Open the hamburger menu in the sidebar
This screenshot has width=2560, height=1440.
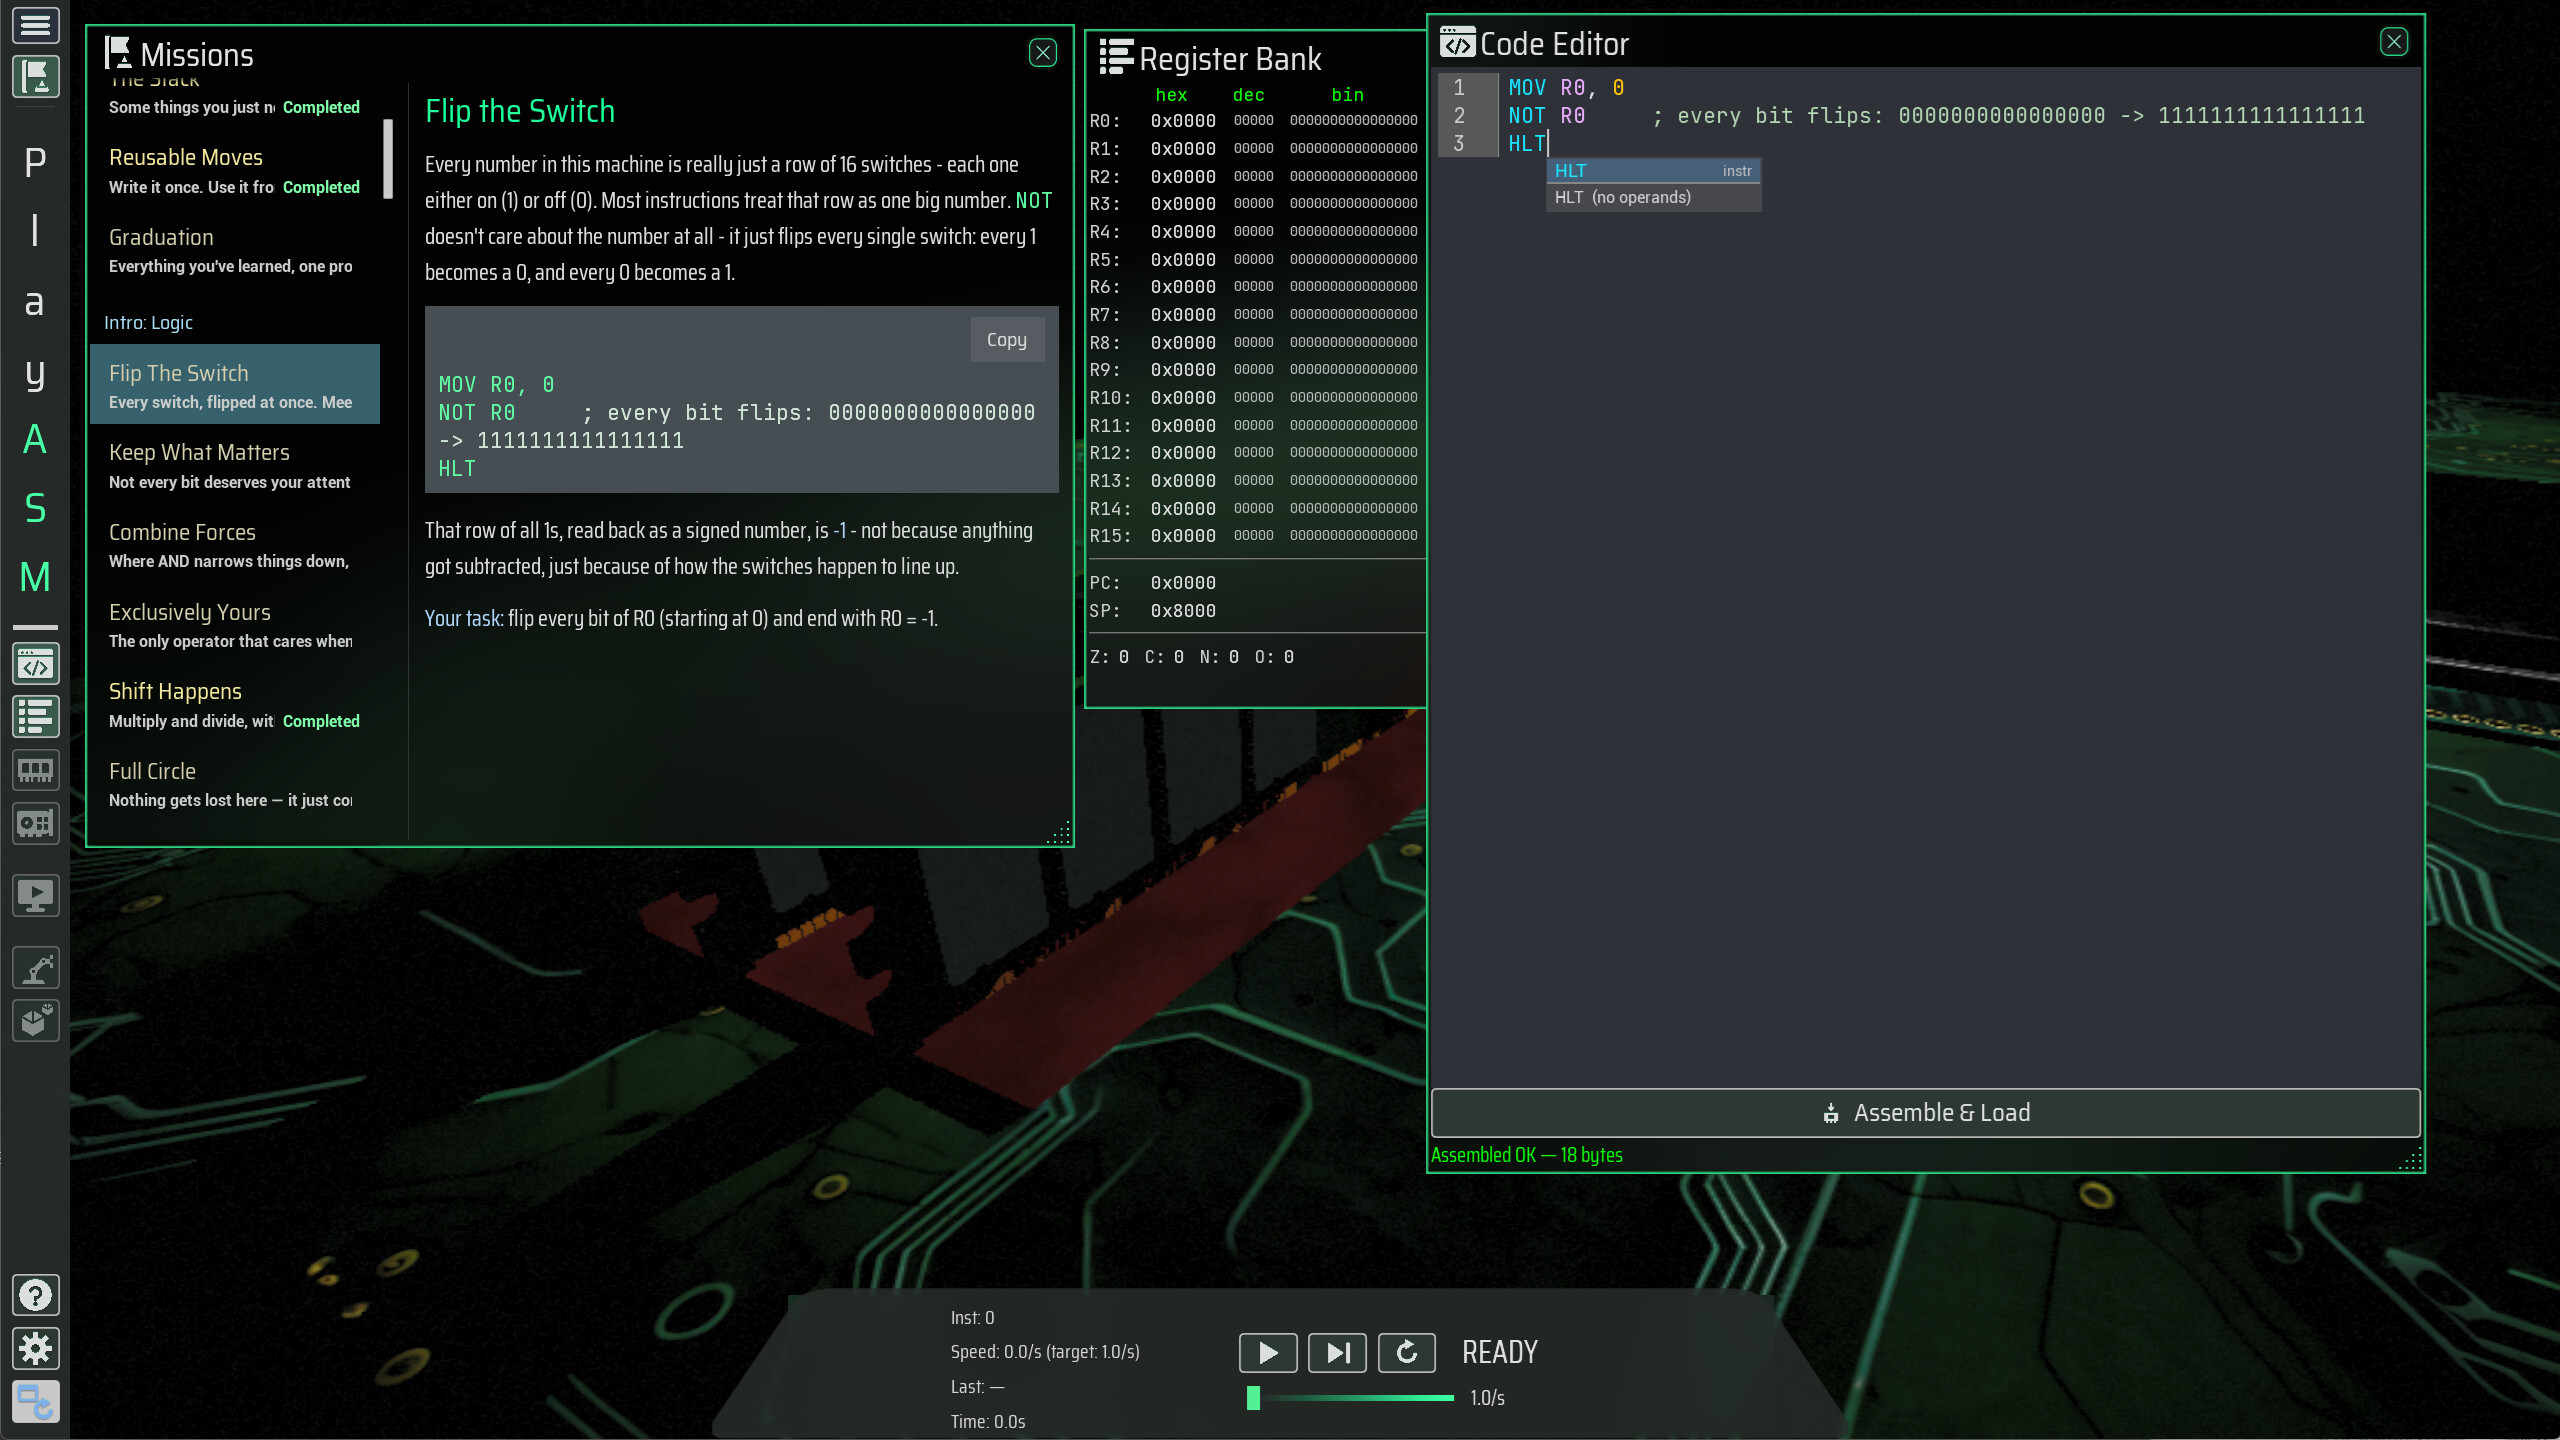[35, 24]
